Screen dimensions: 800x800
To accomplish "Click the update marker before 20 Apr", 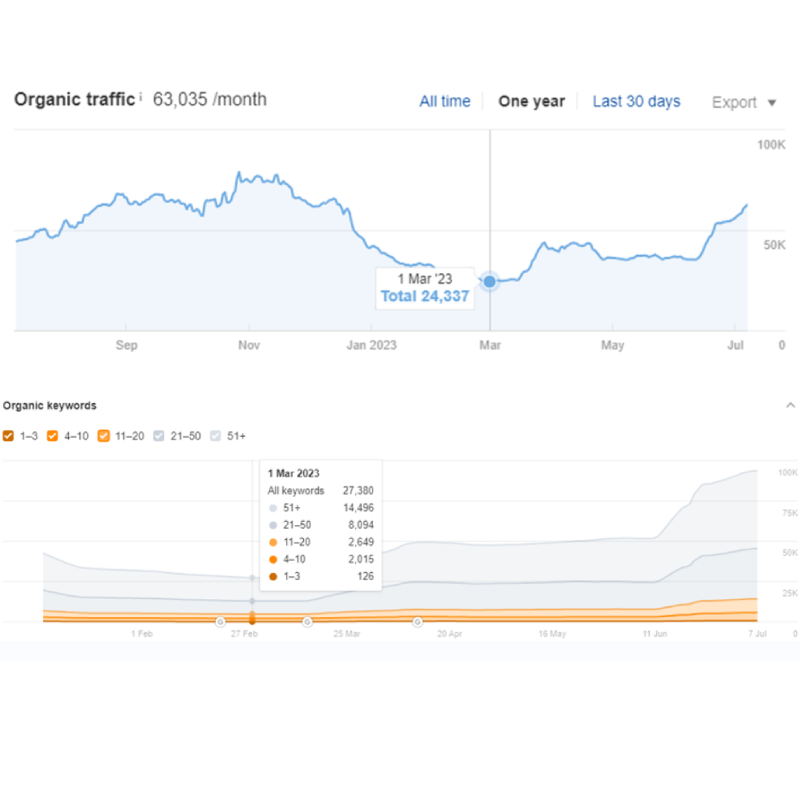I will (417, 621).
